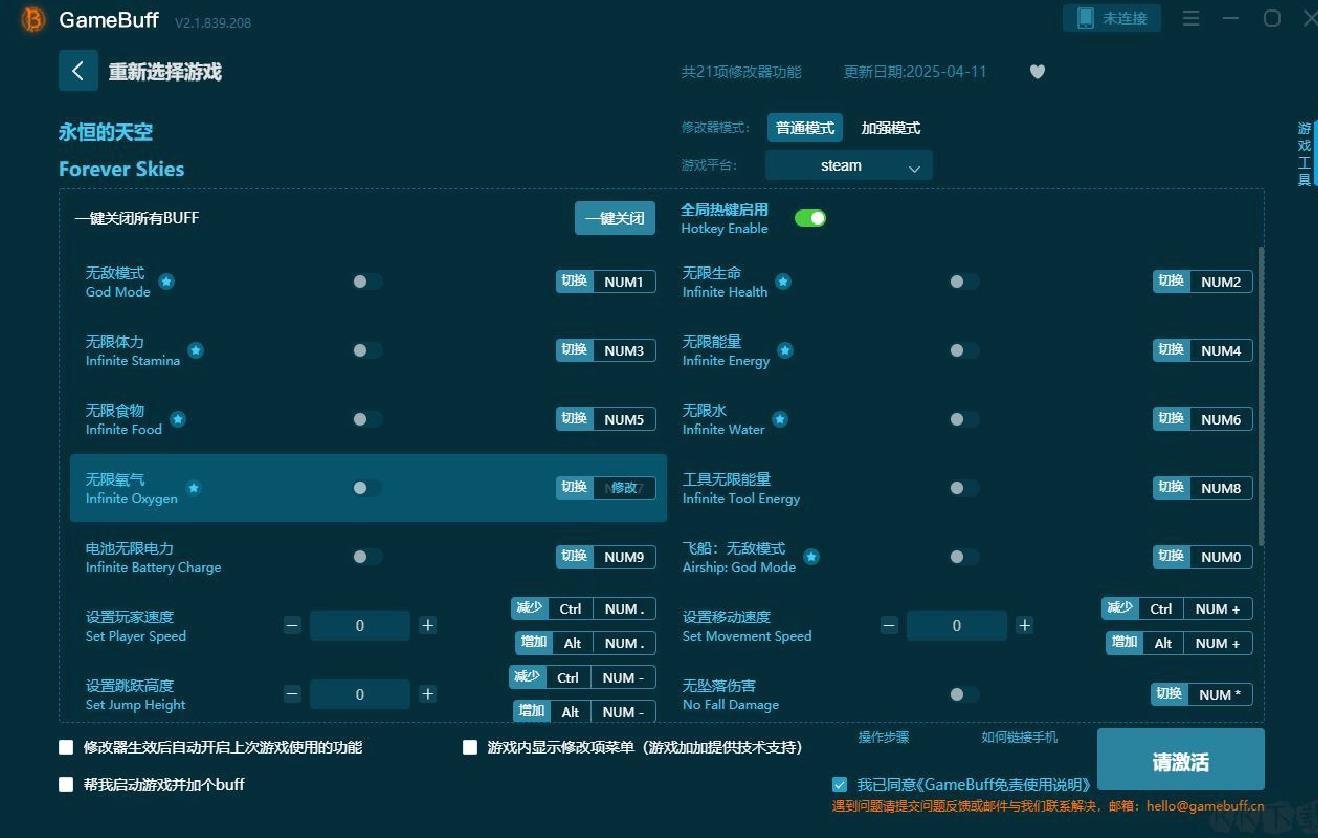Decrease Set Movement Speed with minus icon

point(889,626)
